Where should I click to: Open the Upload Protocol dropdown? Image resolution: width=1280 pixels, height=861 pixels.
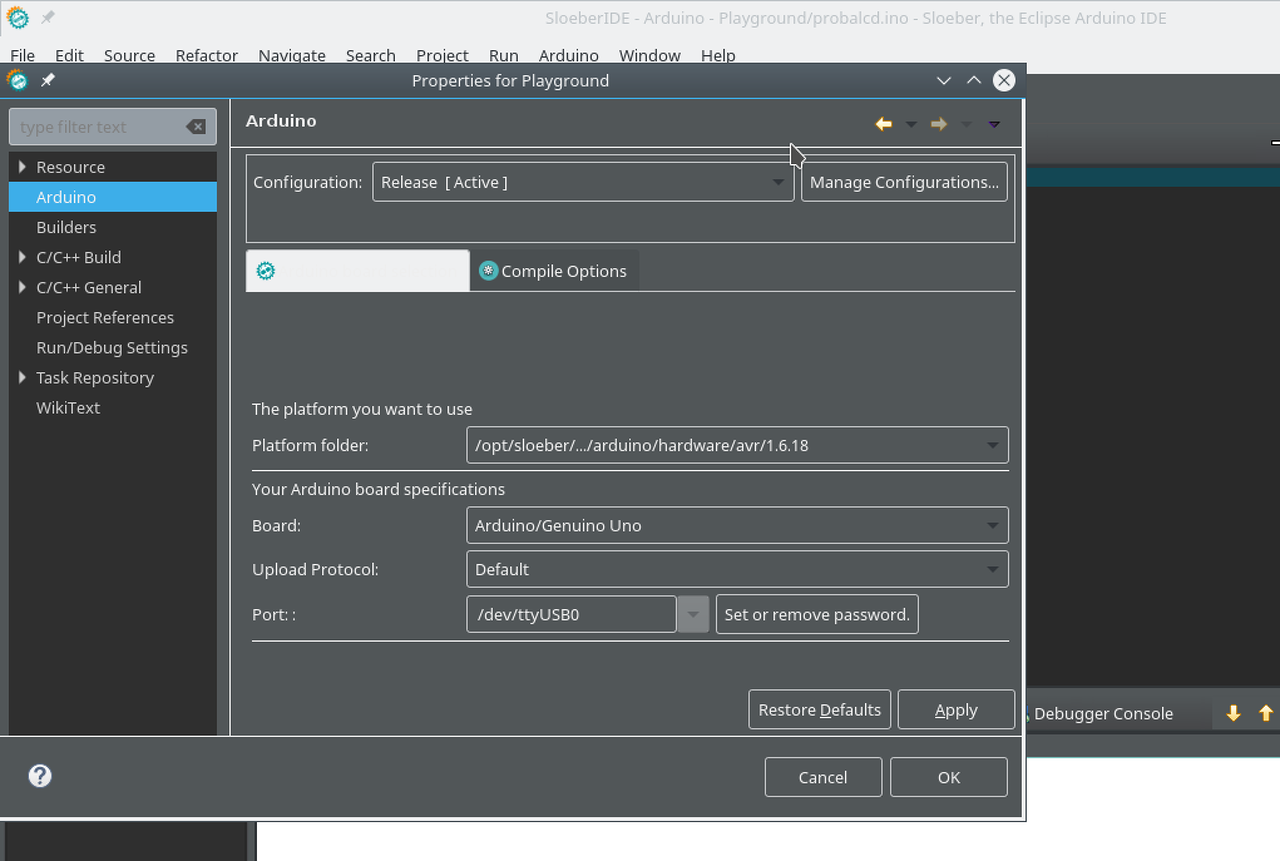click(x=737, y=569)
